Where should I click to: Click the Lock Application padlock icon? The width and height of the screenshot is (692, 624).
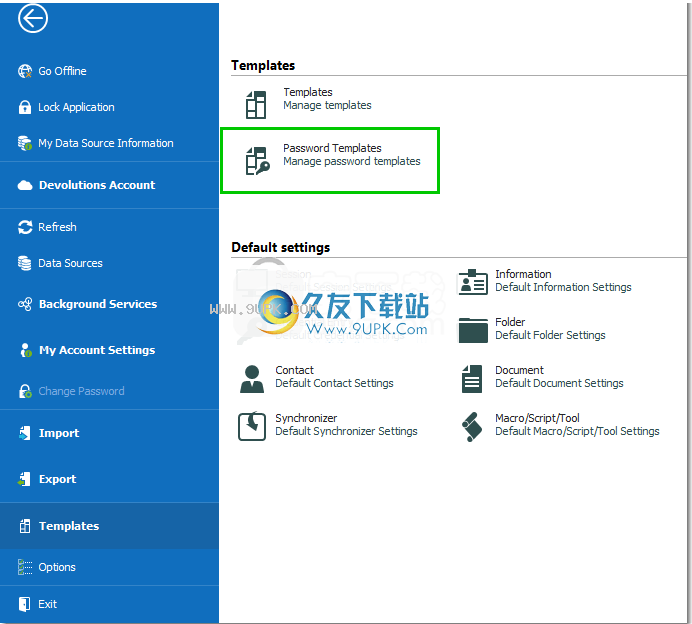25,107
